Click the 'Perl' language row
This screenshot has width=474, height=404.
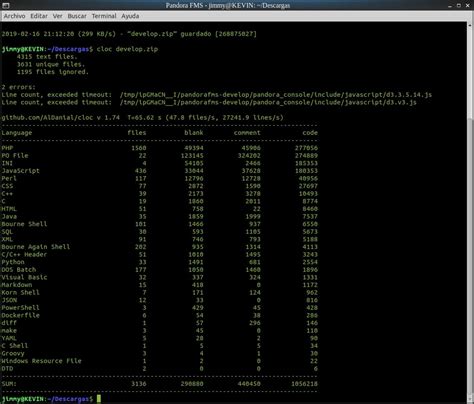[159, 178]
